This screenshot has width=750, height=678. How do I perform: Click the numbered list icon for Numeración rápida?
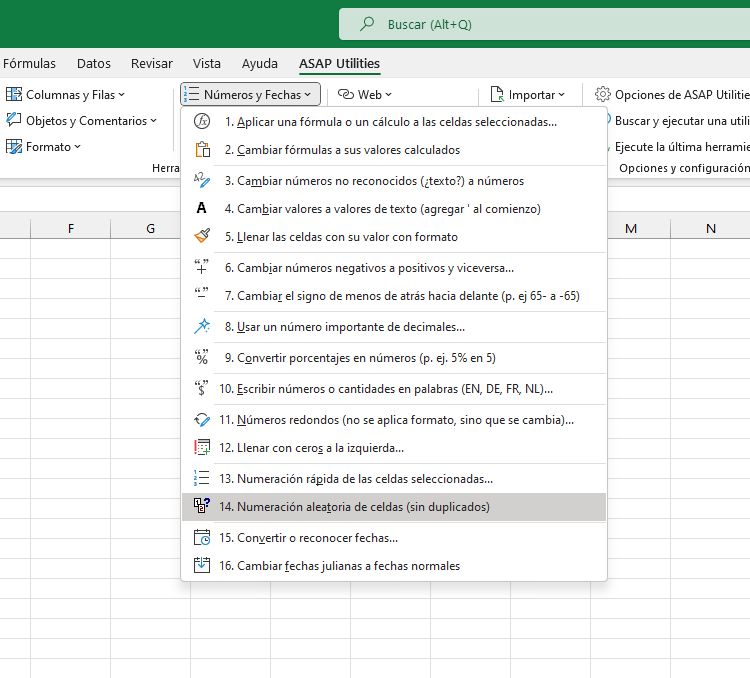click(202, 478)
